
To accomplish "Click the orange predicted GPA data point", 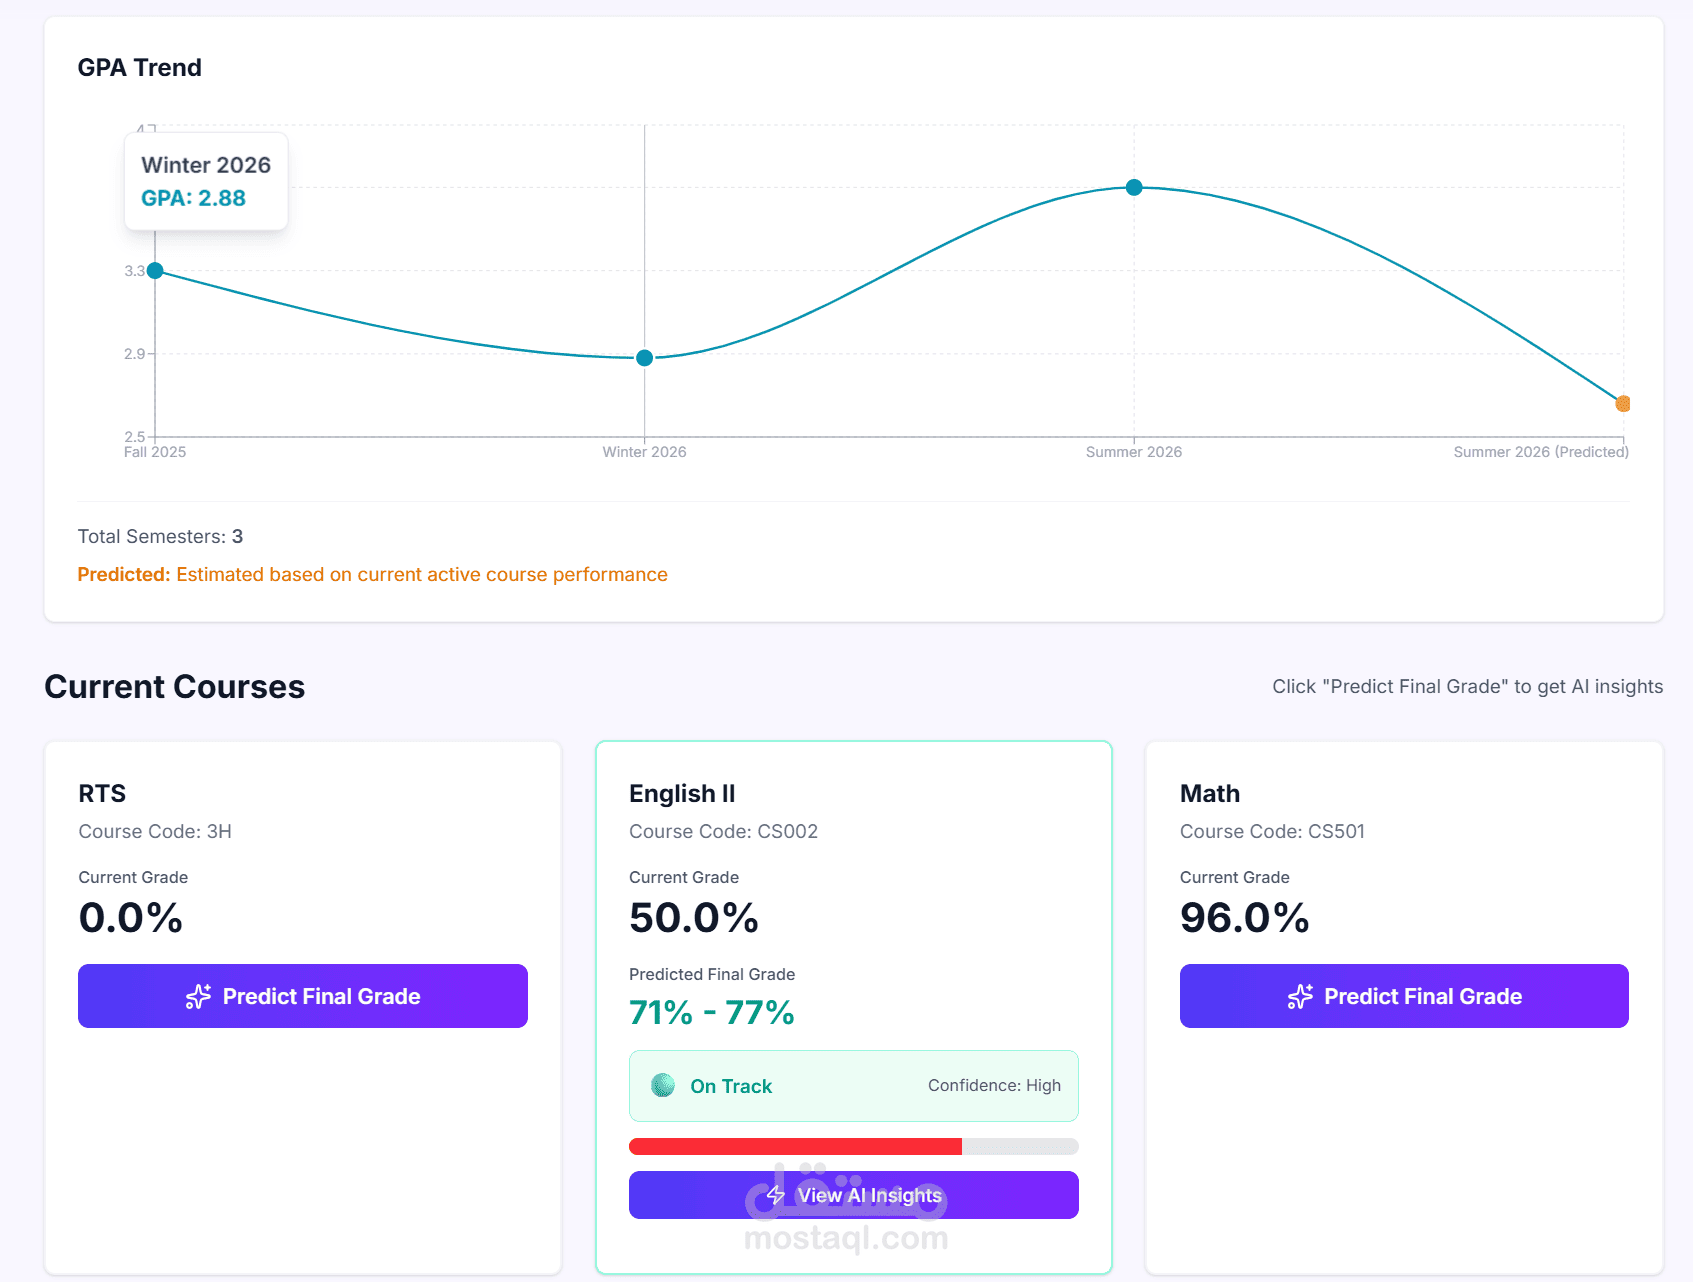I will tap(1623, 404).
